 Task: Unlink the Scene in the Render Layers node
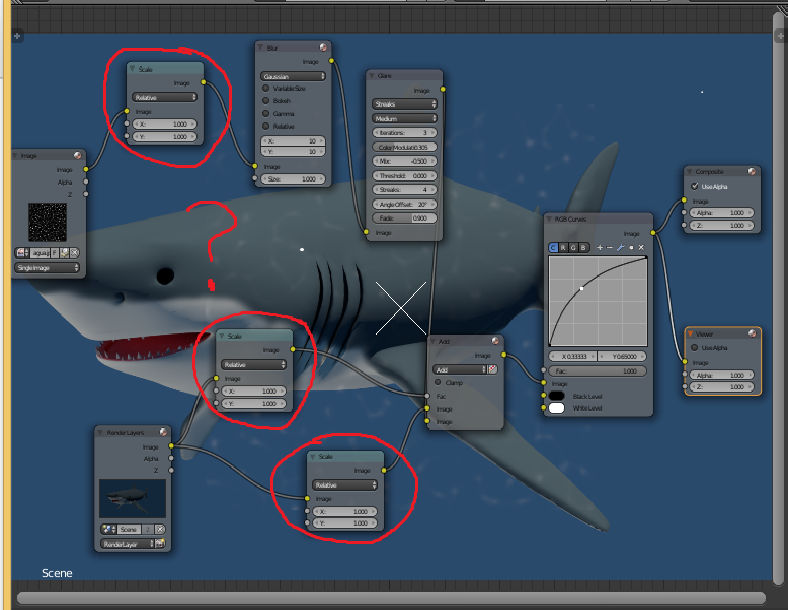pos(160,530)
